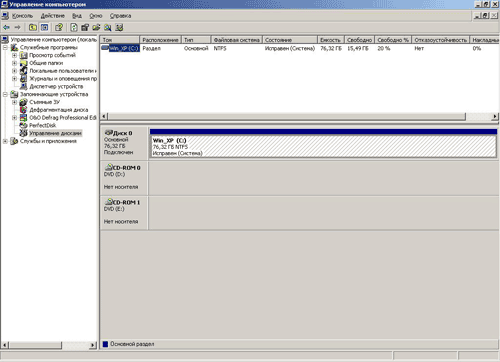Expand the O&O Defrag Professional node
Screen dimensions: 500x362
[14, 118]
